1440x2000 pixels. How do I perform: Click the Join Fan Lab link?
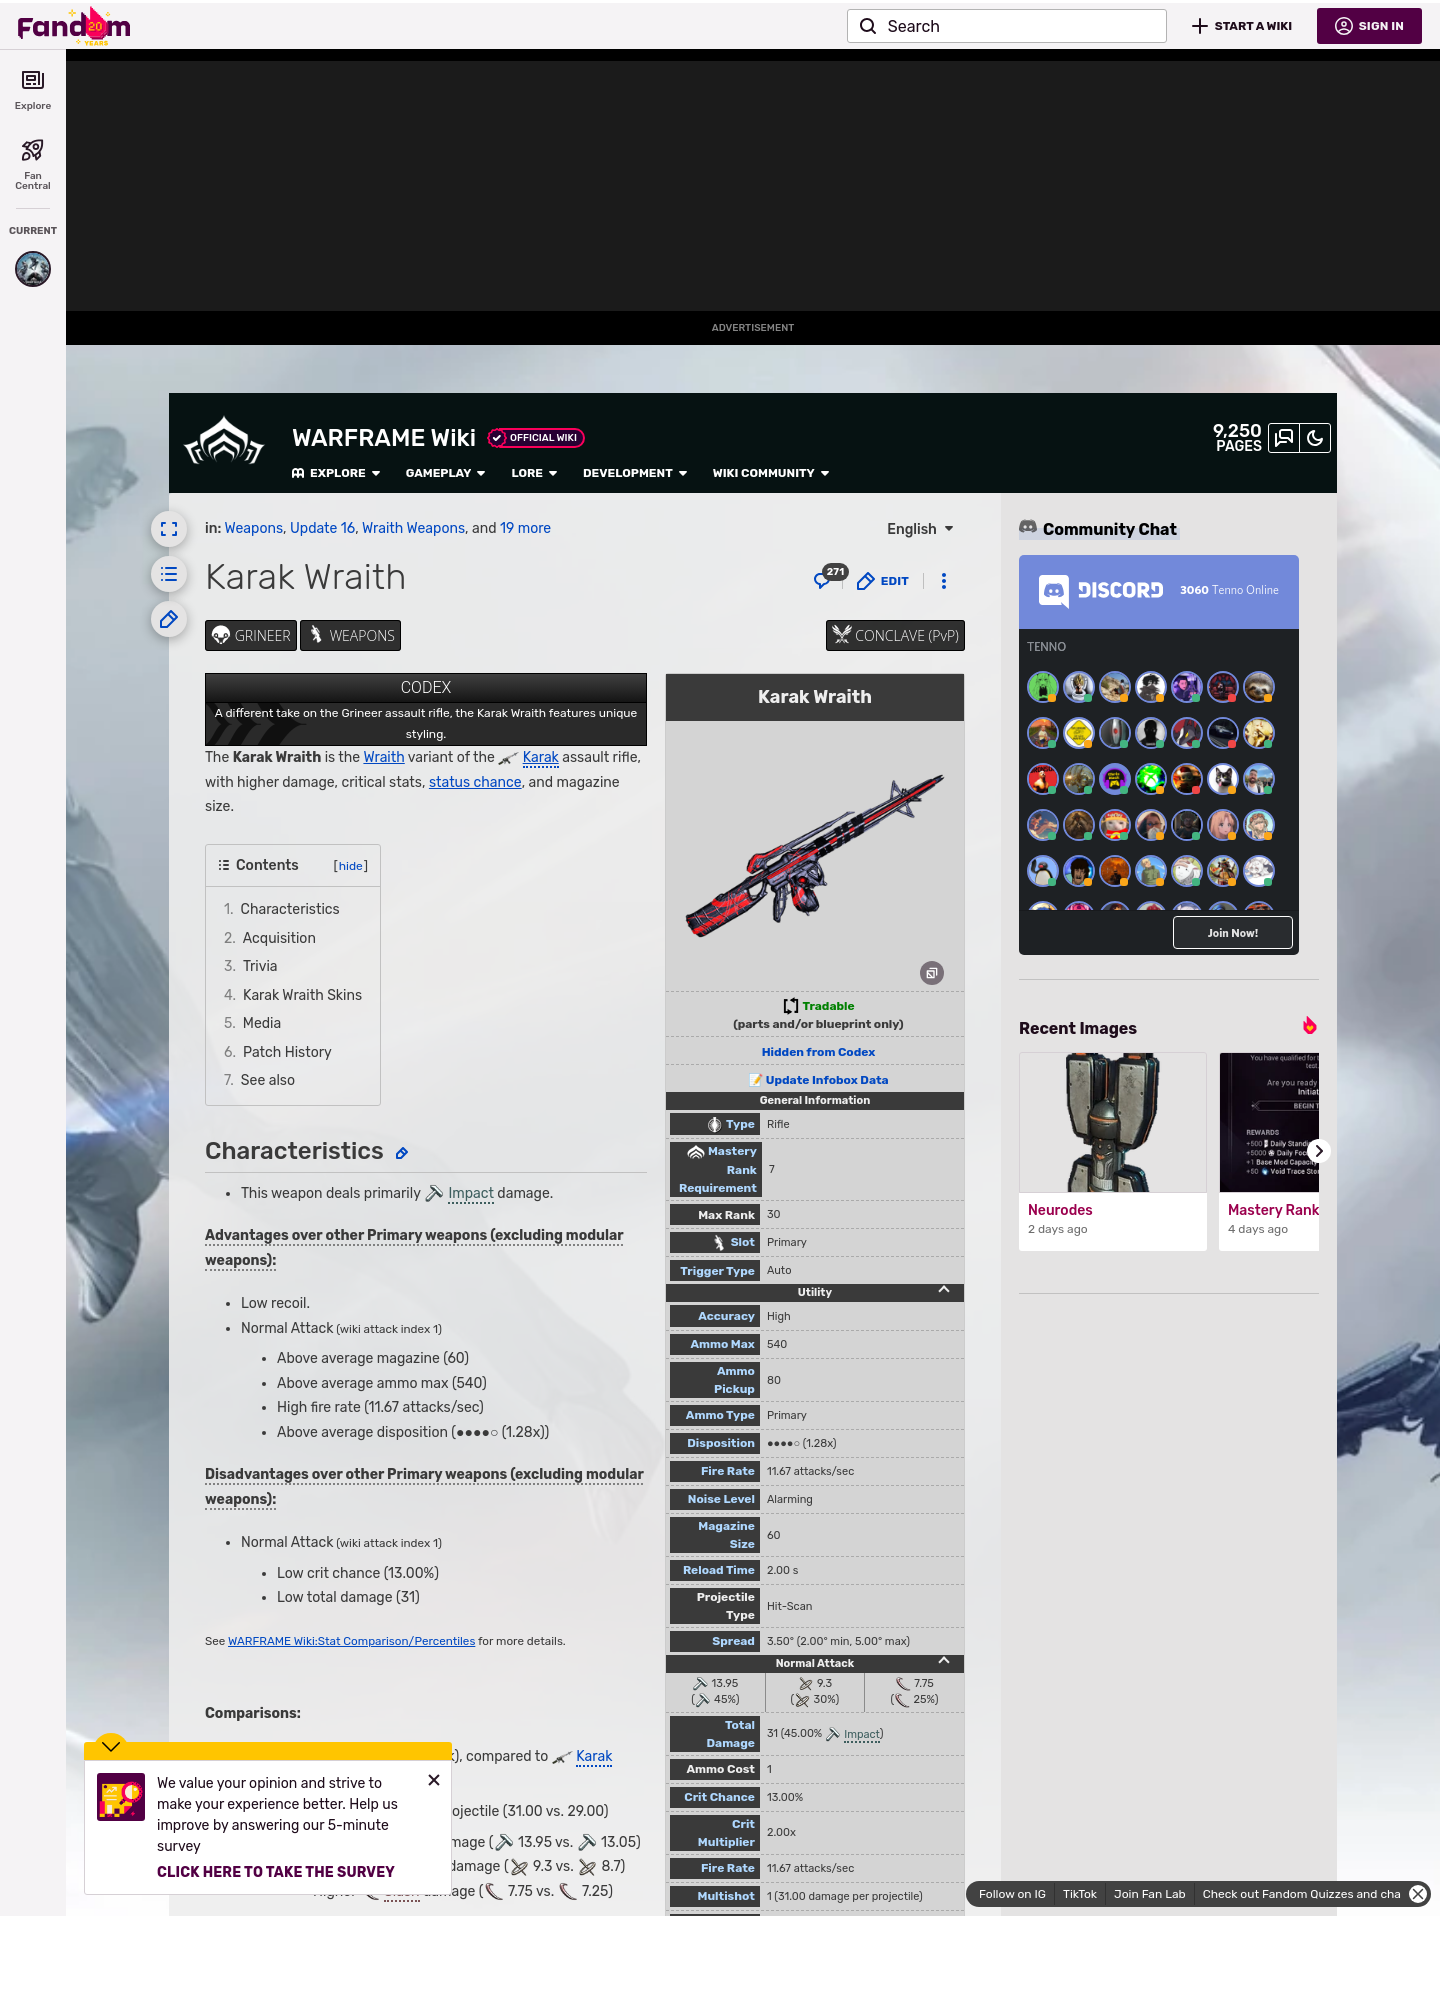[x=1150, y=1894]
